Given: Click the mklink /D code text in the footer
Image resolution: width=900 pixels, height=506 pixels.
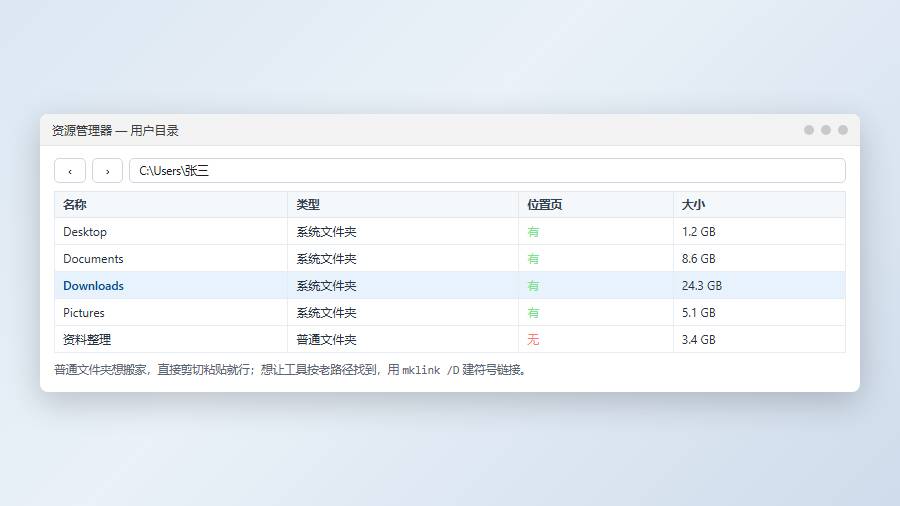Looking at the screenshot, I should (430, 370).
